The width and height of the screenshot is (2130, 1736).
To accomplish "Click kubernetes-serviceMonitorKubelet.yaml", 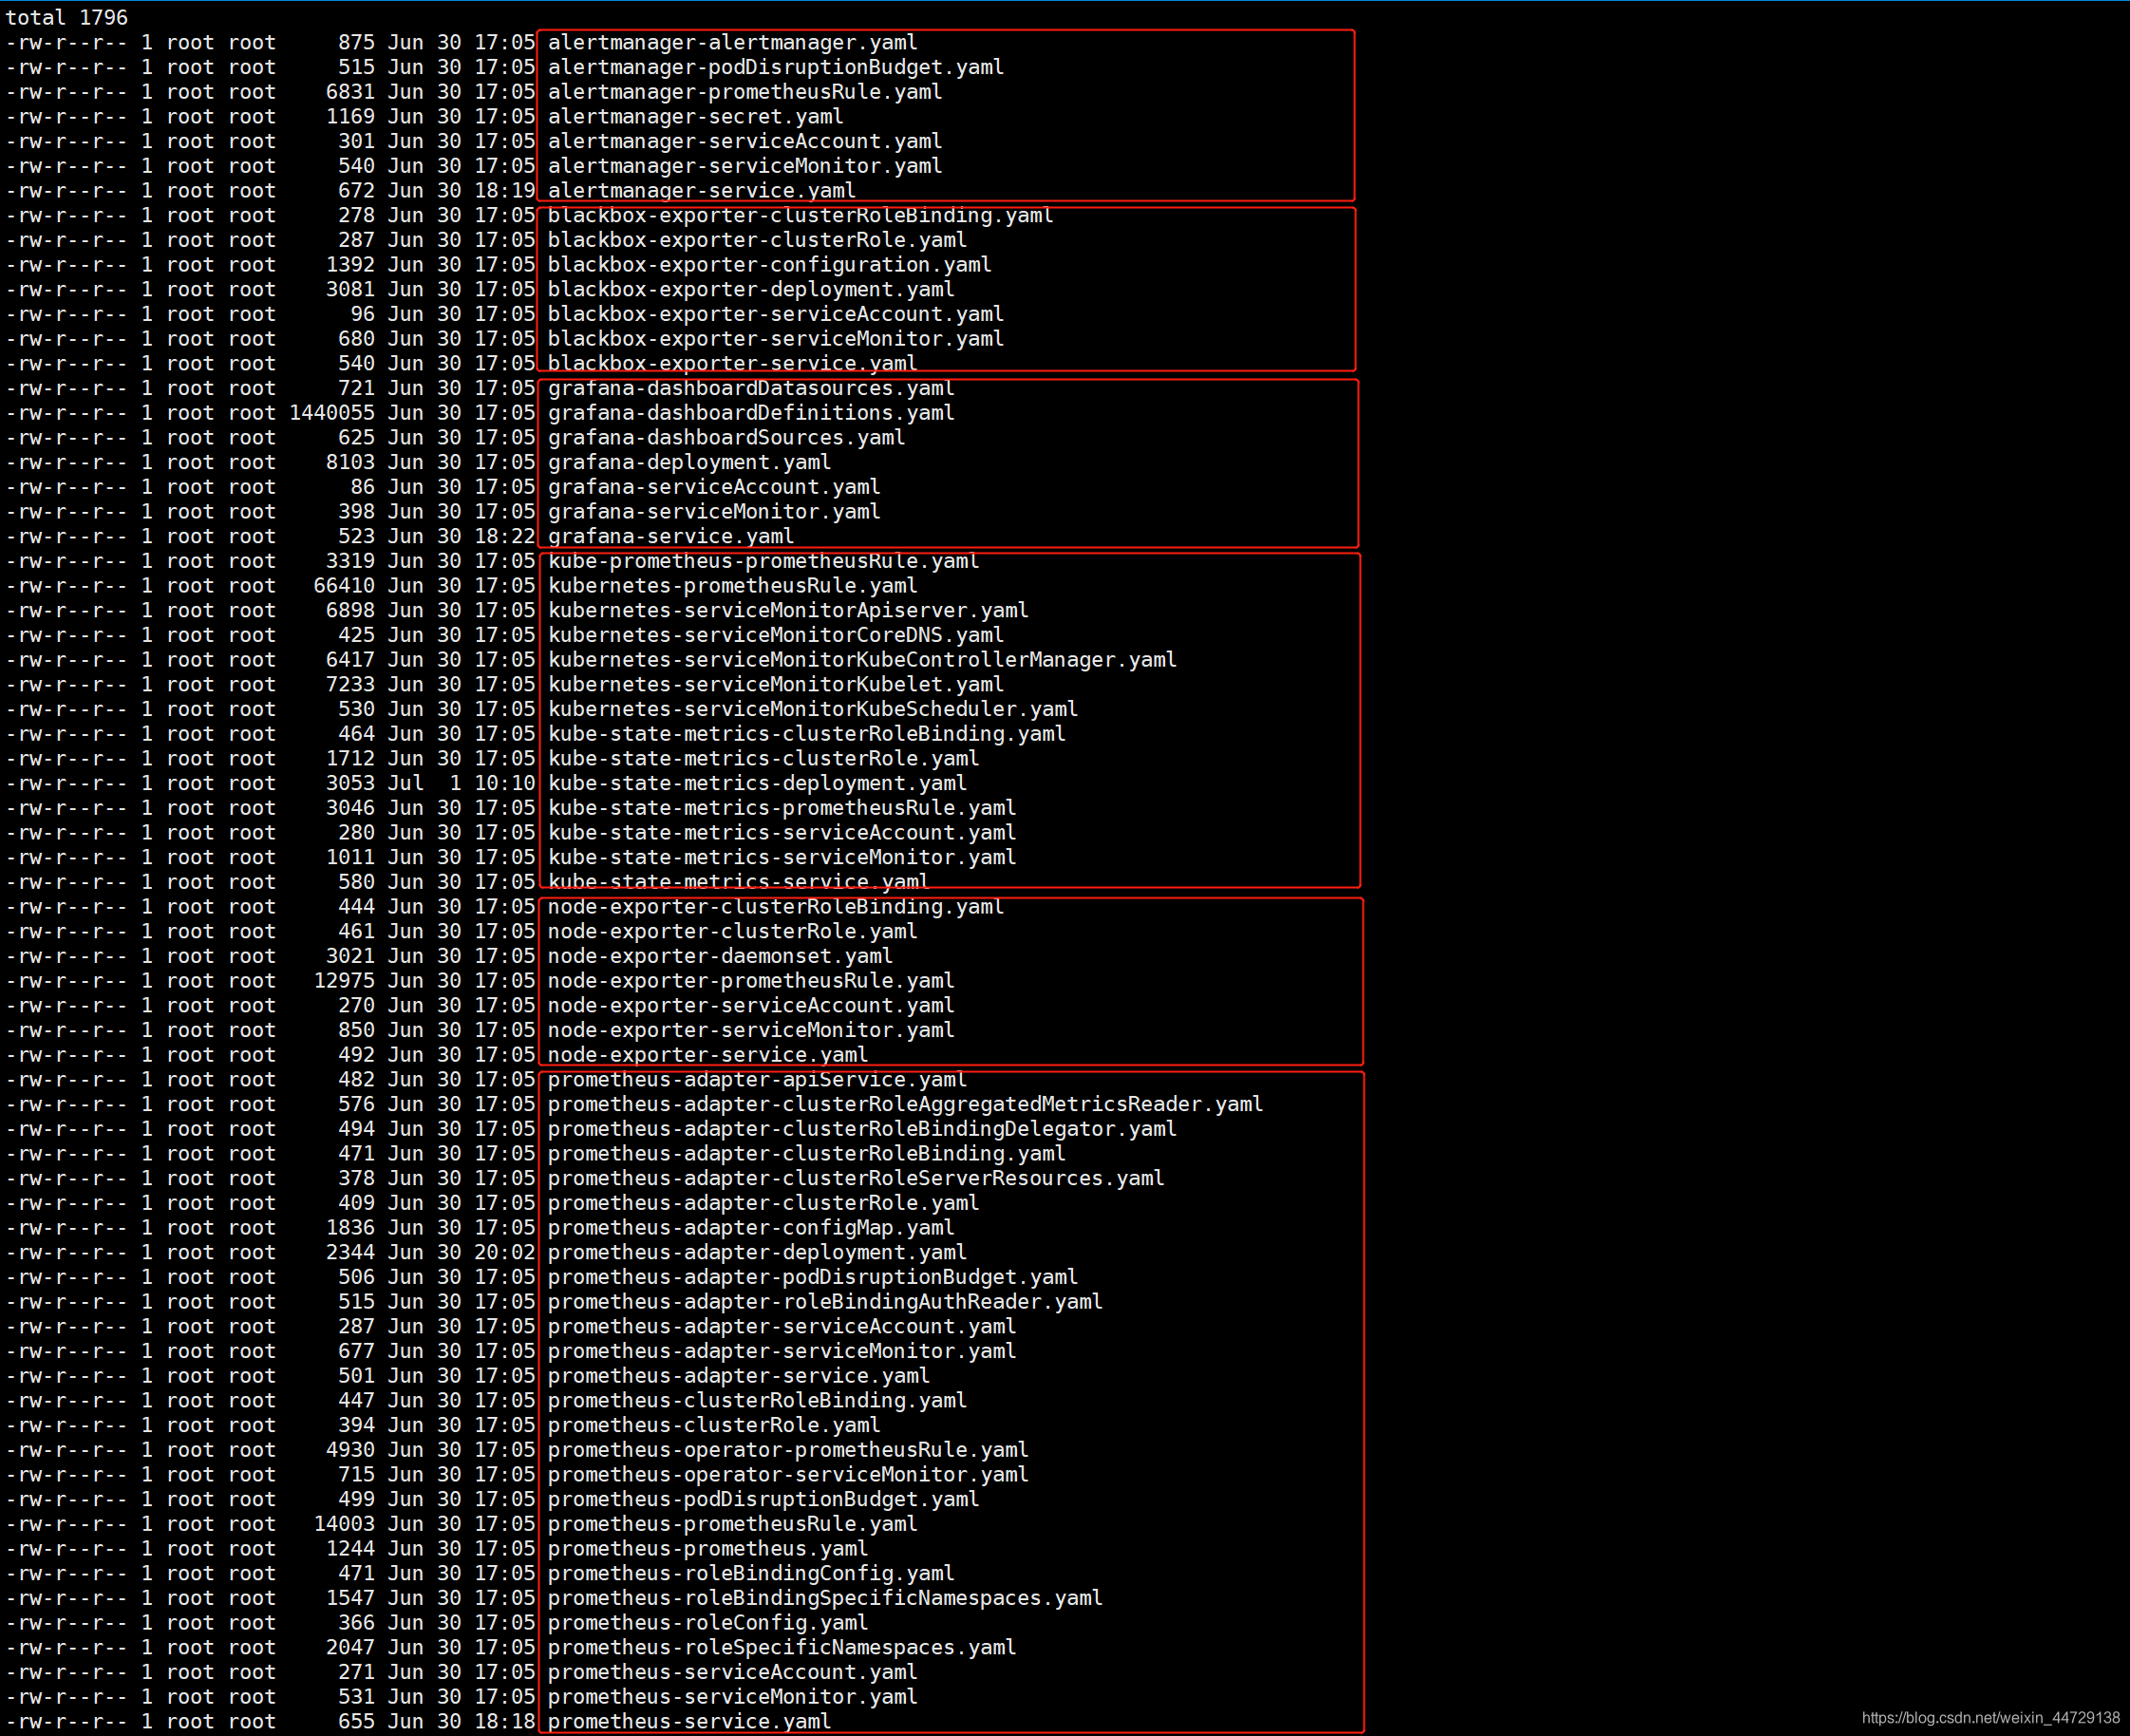I will pyautogui.click(x=775, y=684).
